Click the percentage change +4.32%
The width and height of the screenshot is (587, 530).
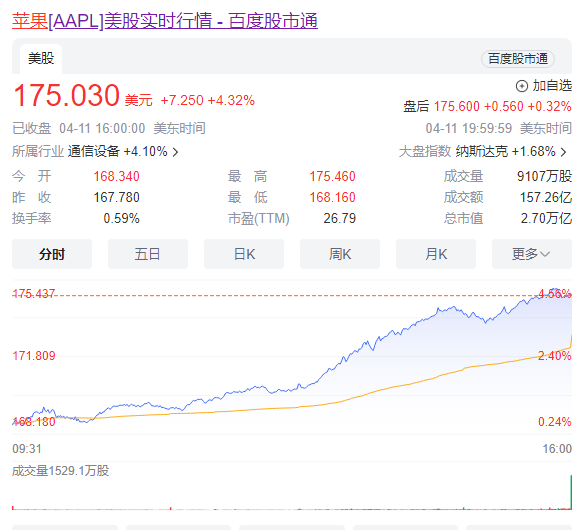231,100
